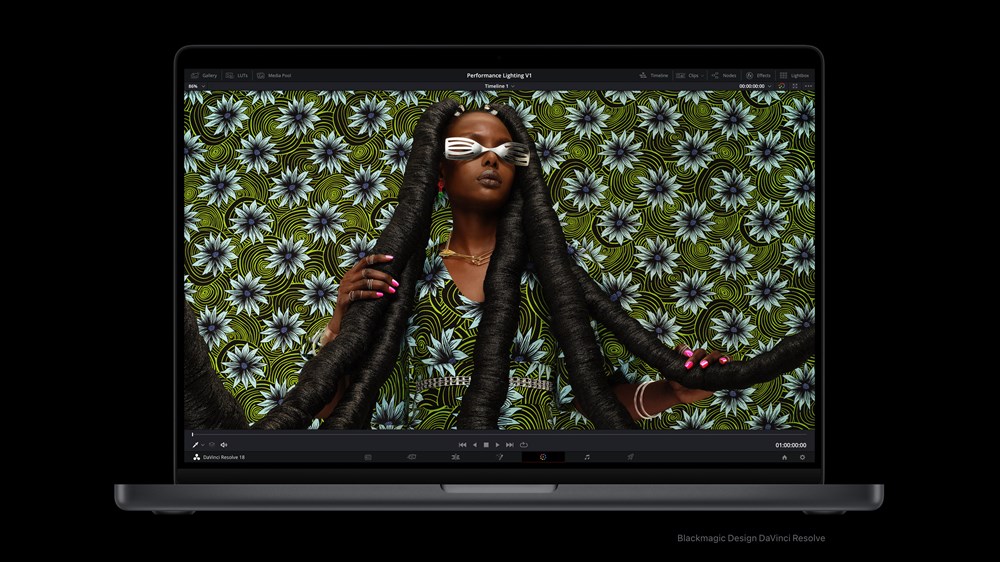Switch to the Color page

click(x=543, y=457)
